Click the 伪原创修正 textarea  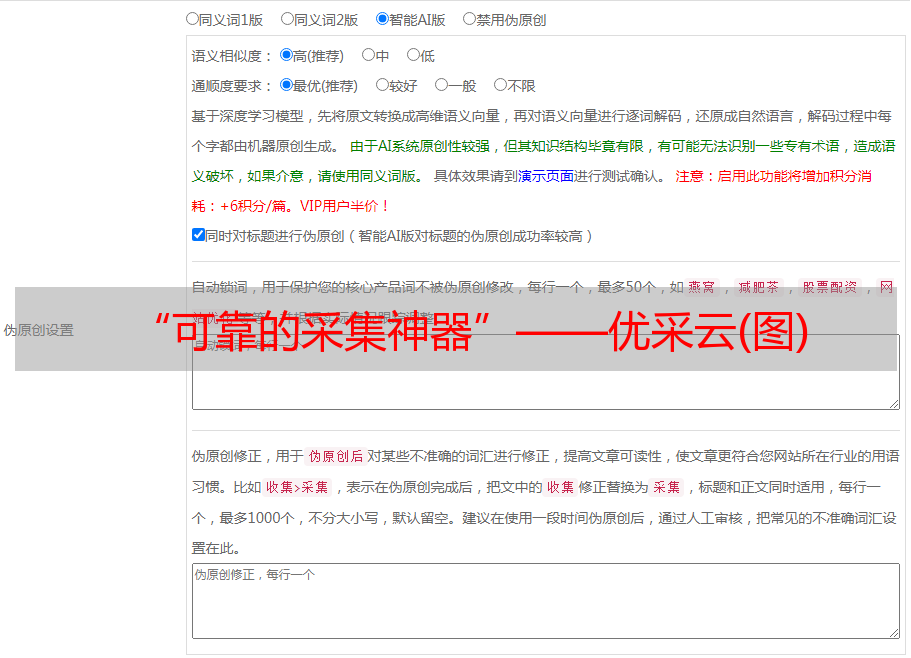(x=546, y=601)
